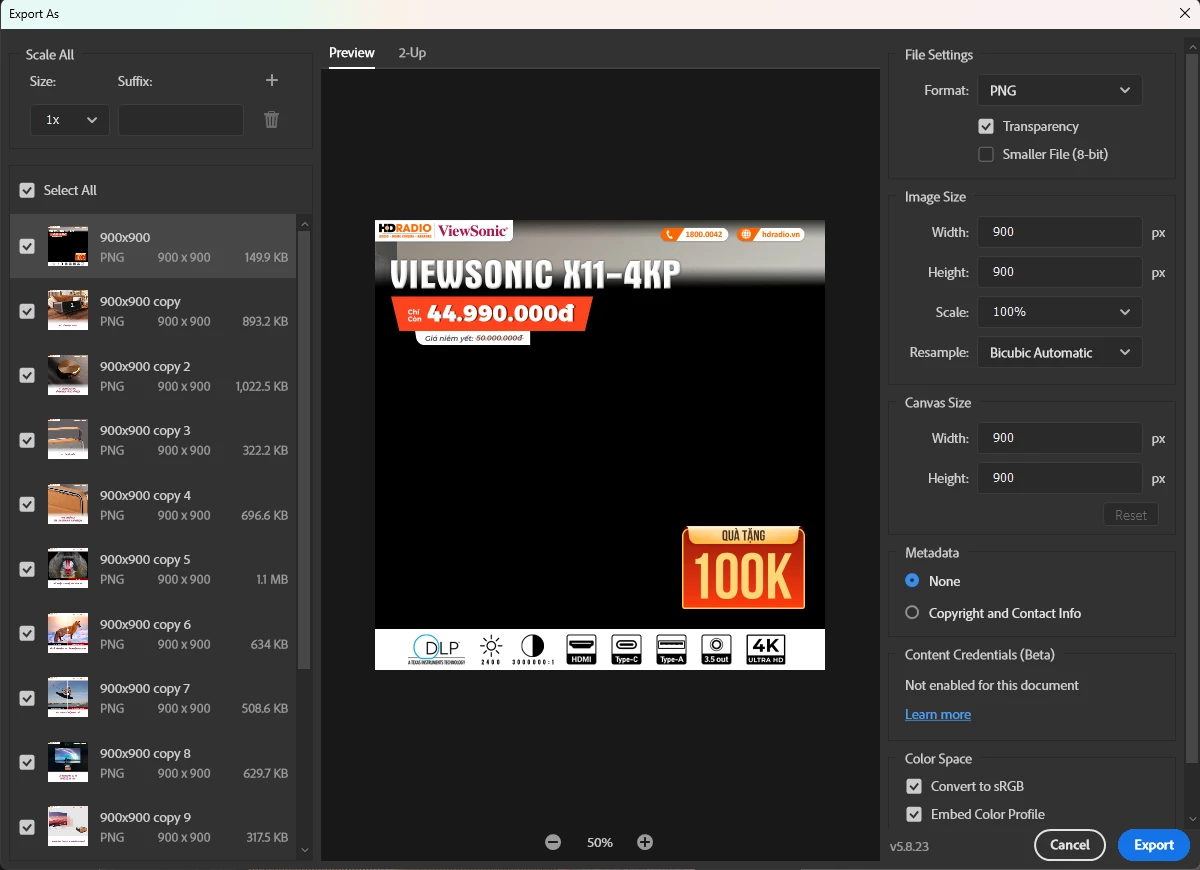The height and width of the screenshot is (870, 1200).
Task: Select the 900x900 asset thumbnail
Action: (x=68, y=246)
